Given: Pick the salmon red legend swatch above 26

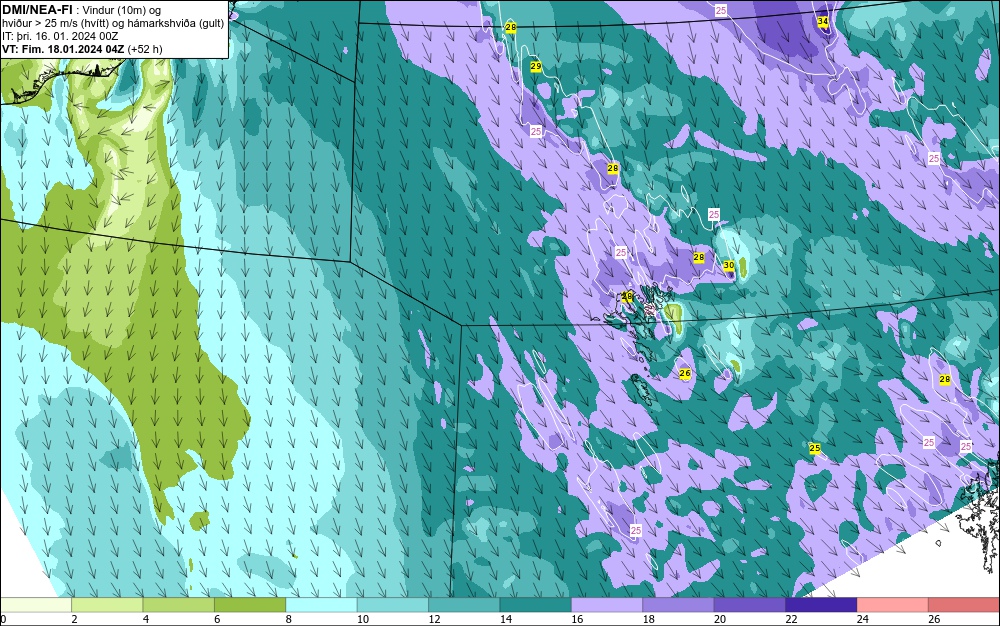Looking at the screenshot, I should click(964, 605).
